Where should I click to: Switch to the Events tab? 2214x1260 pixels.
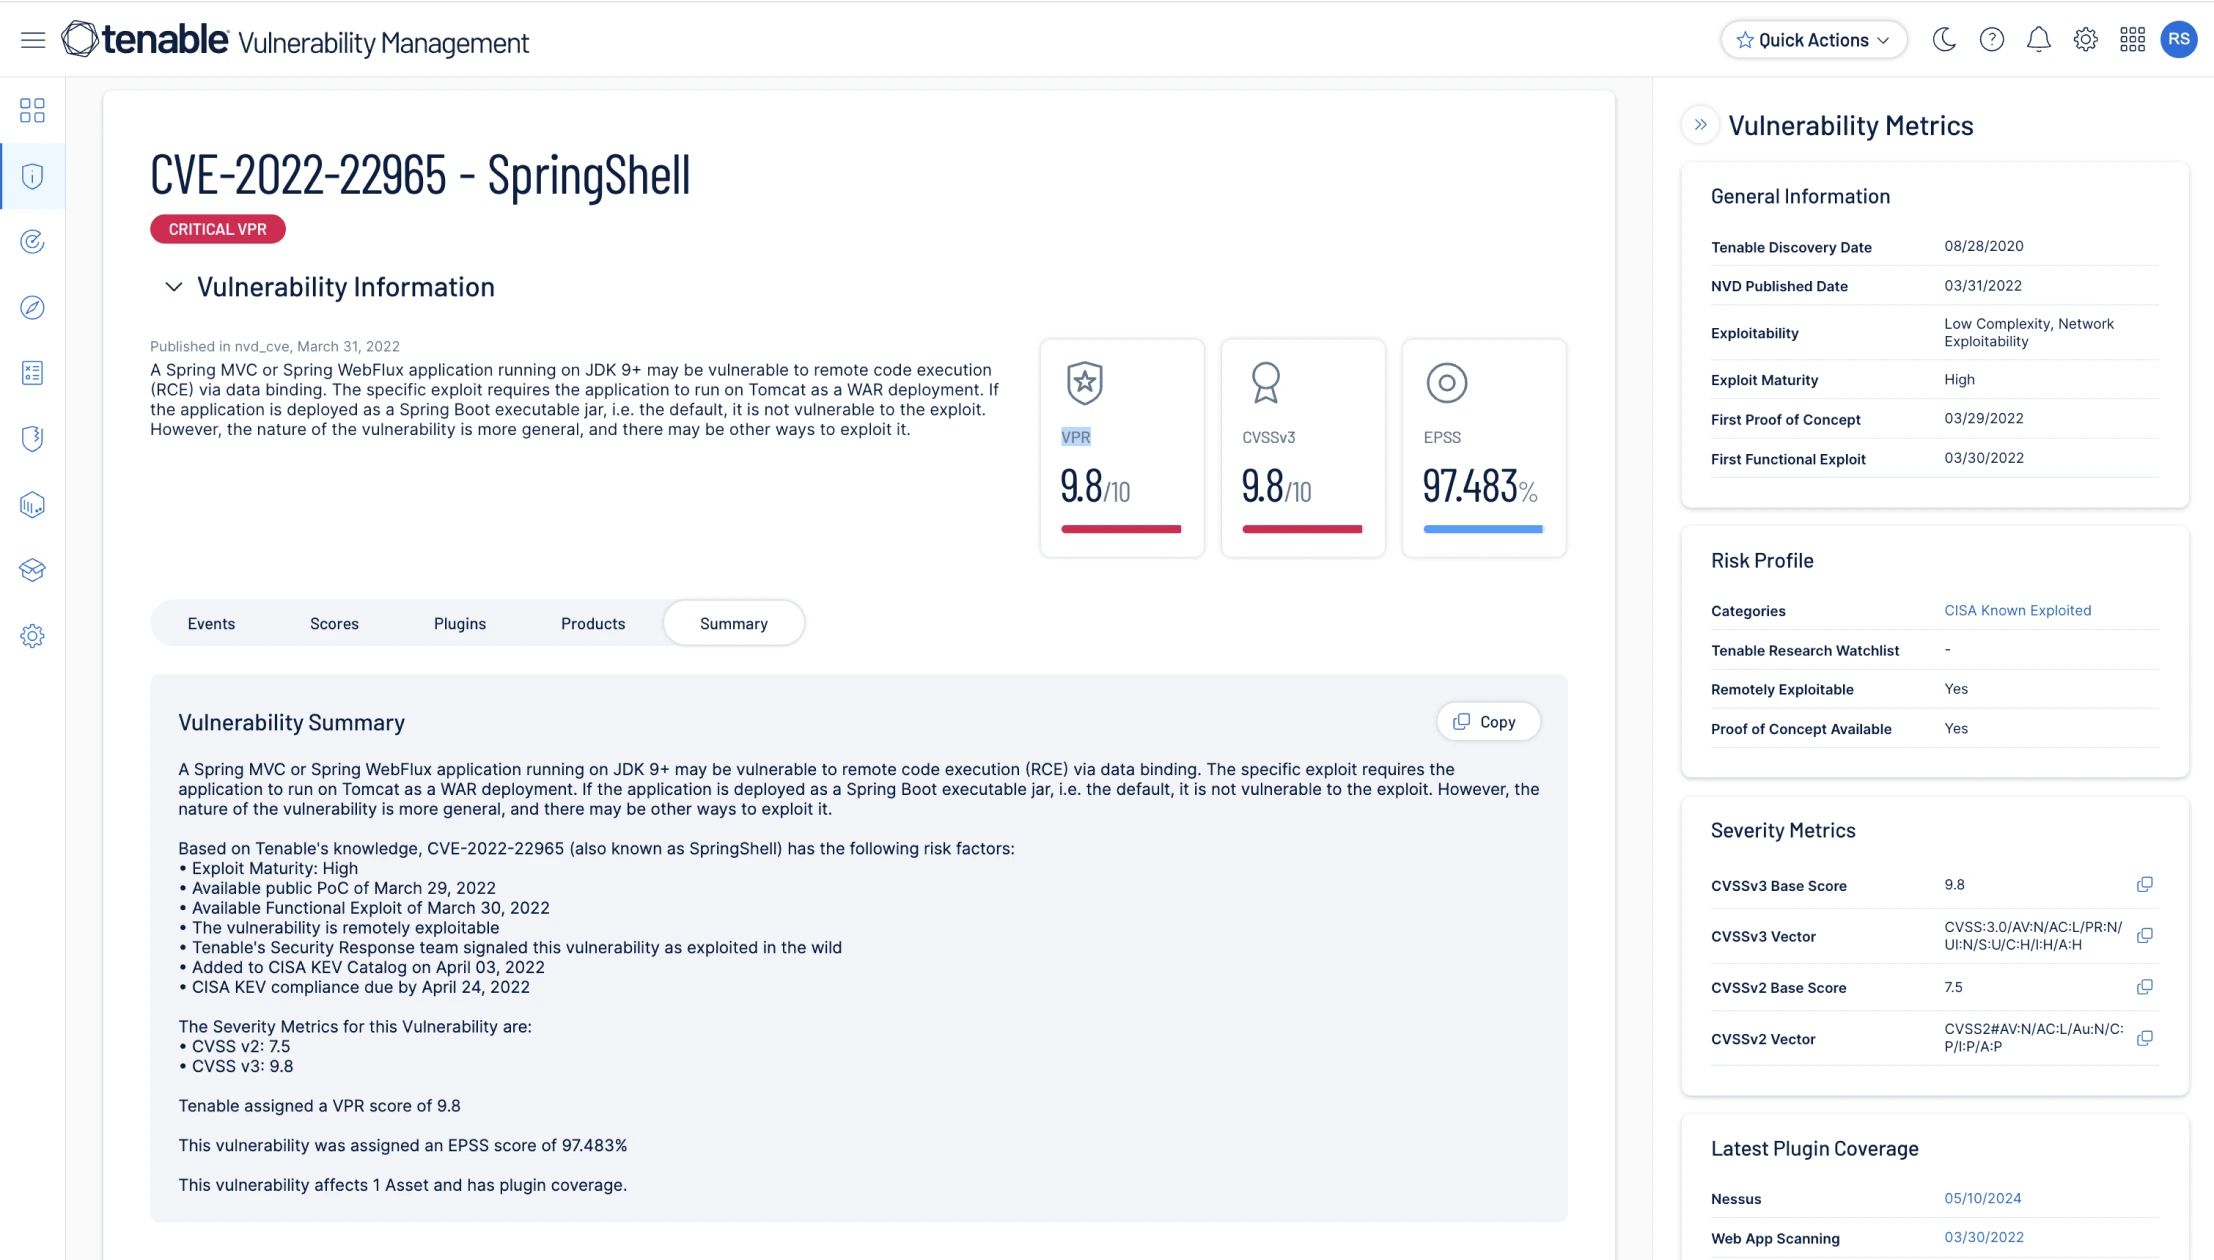click(x=211, y=623)
